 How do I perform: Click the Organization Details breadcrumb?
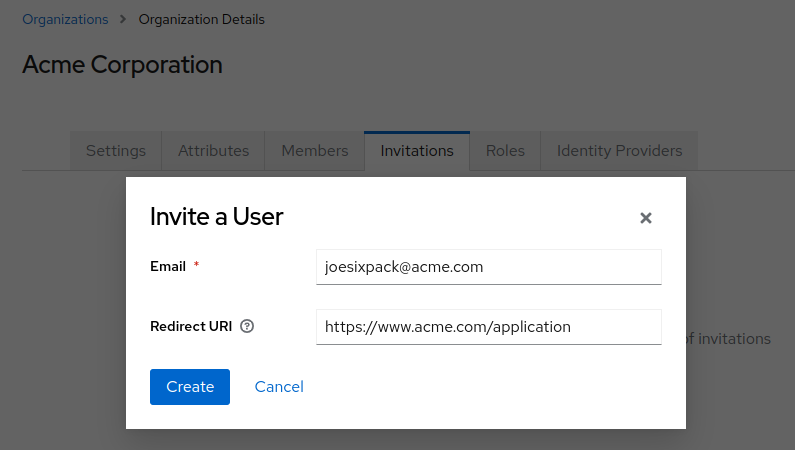tap(201, 19)
